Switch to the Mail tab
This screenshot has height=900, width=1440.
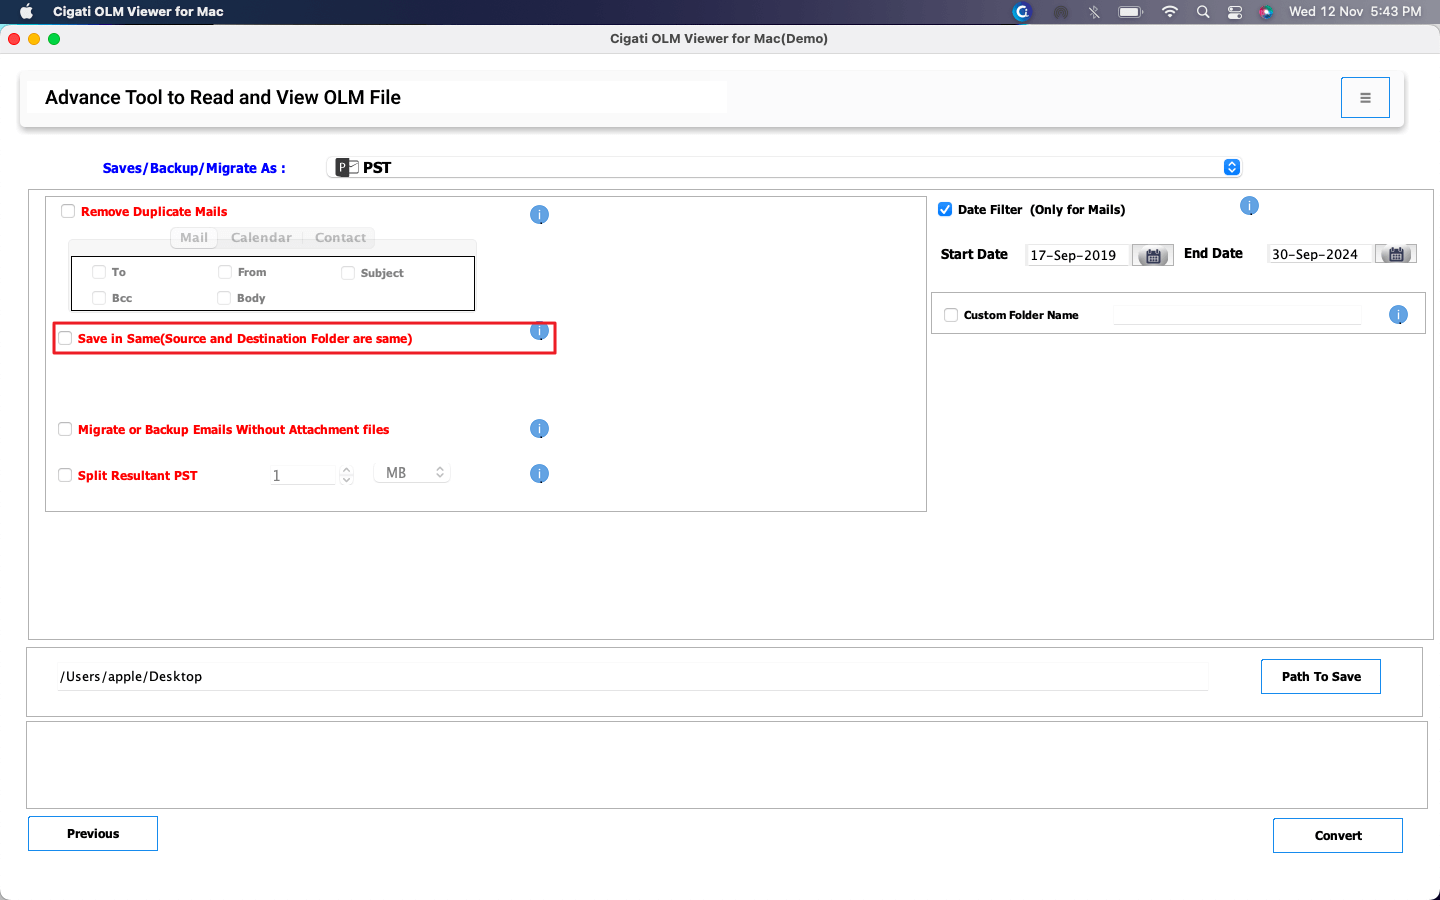coord(194,238)
